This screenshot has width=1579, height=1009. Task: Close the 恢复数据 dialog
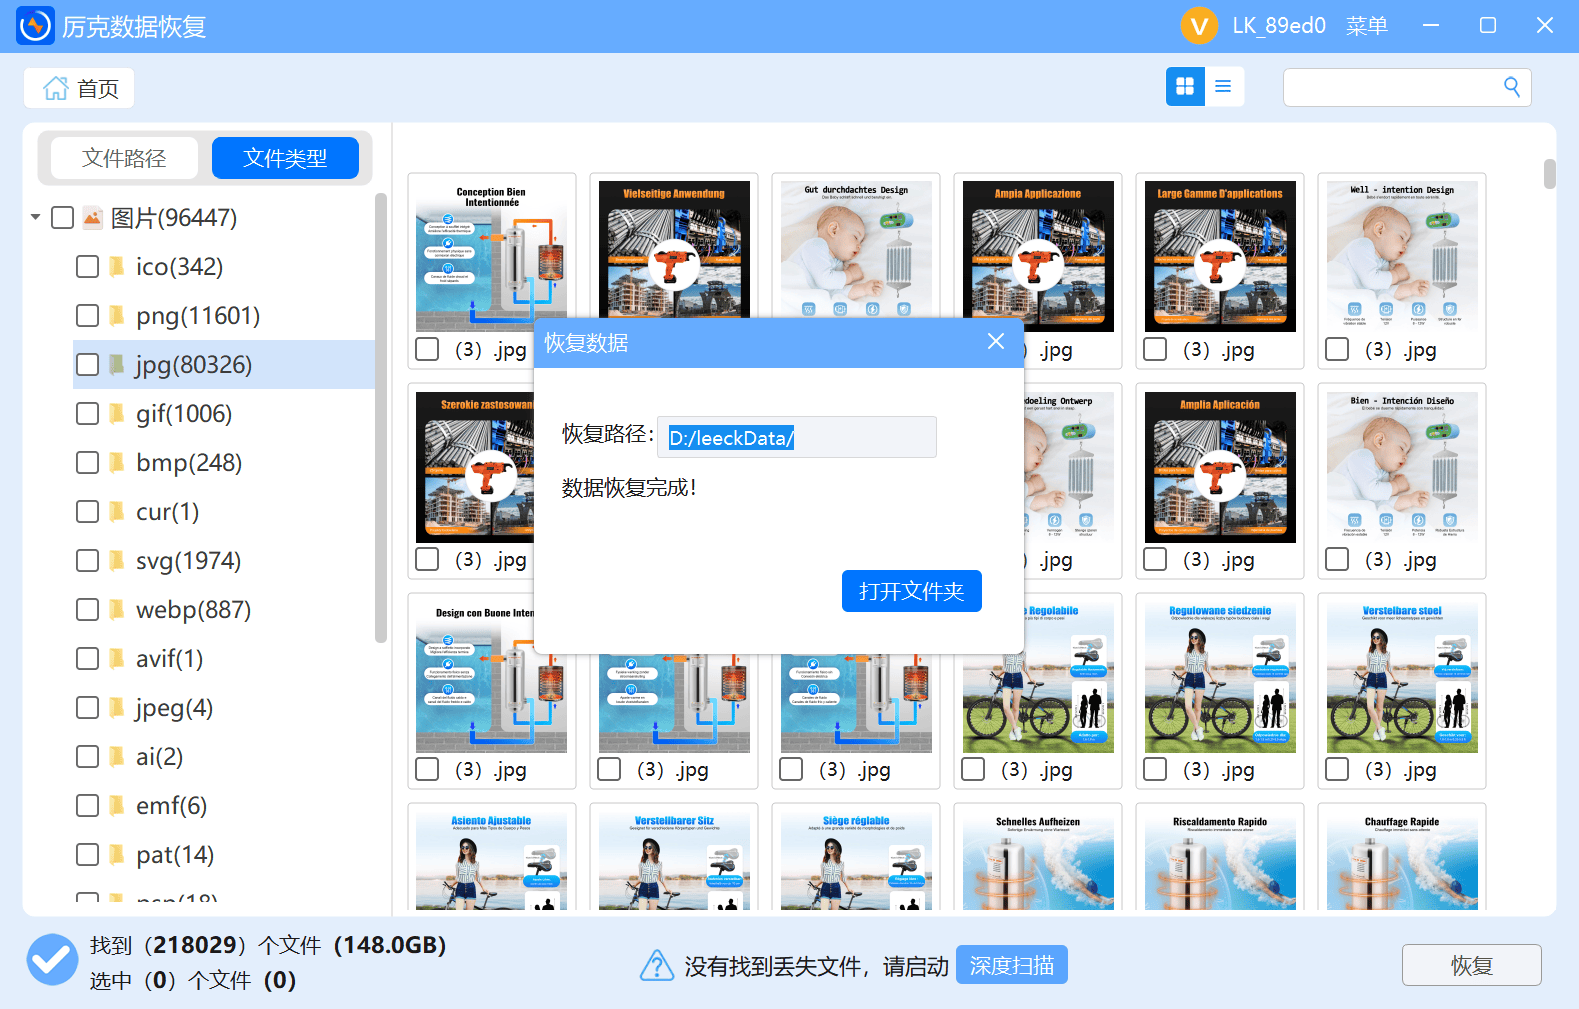click(x=995, y=342)
